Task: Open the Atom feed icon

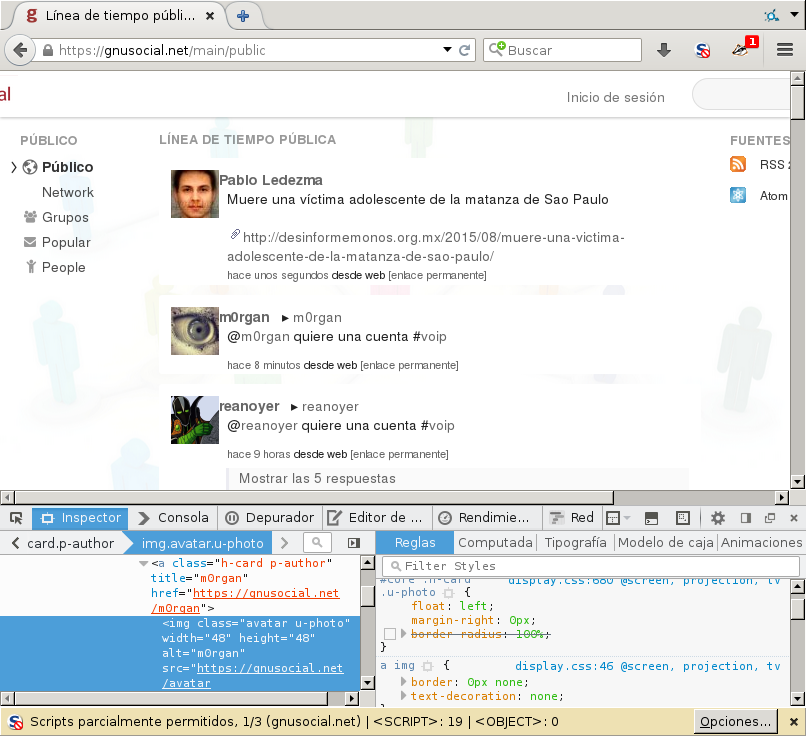Action: click(738, 195)
